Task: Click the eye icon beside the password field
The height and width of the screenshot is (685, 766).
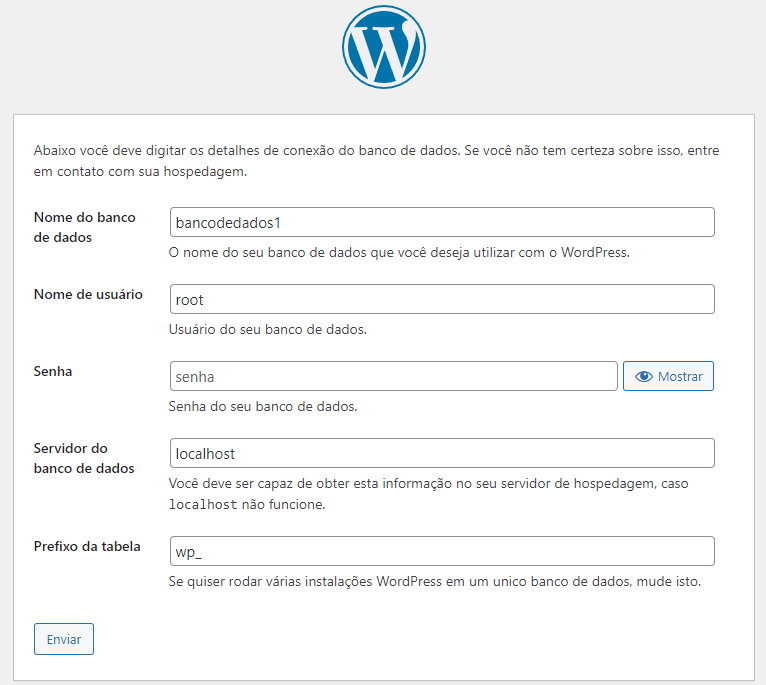Action: pos(643,377)
